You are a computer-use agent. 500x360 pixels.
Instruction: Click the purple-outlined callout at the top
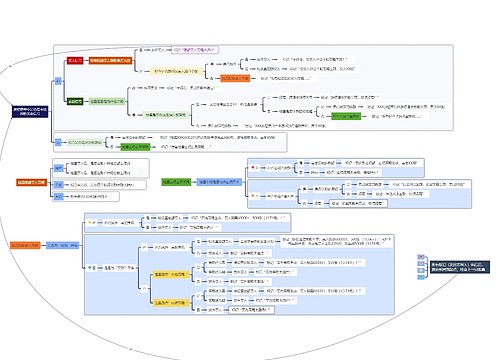(195, 50)
